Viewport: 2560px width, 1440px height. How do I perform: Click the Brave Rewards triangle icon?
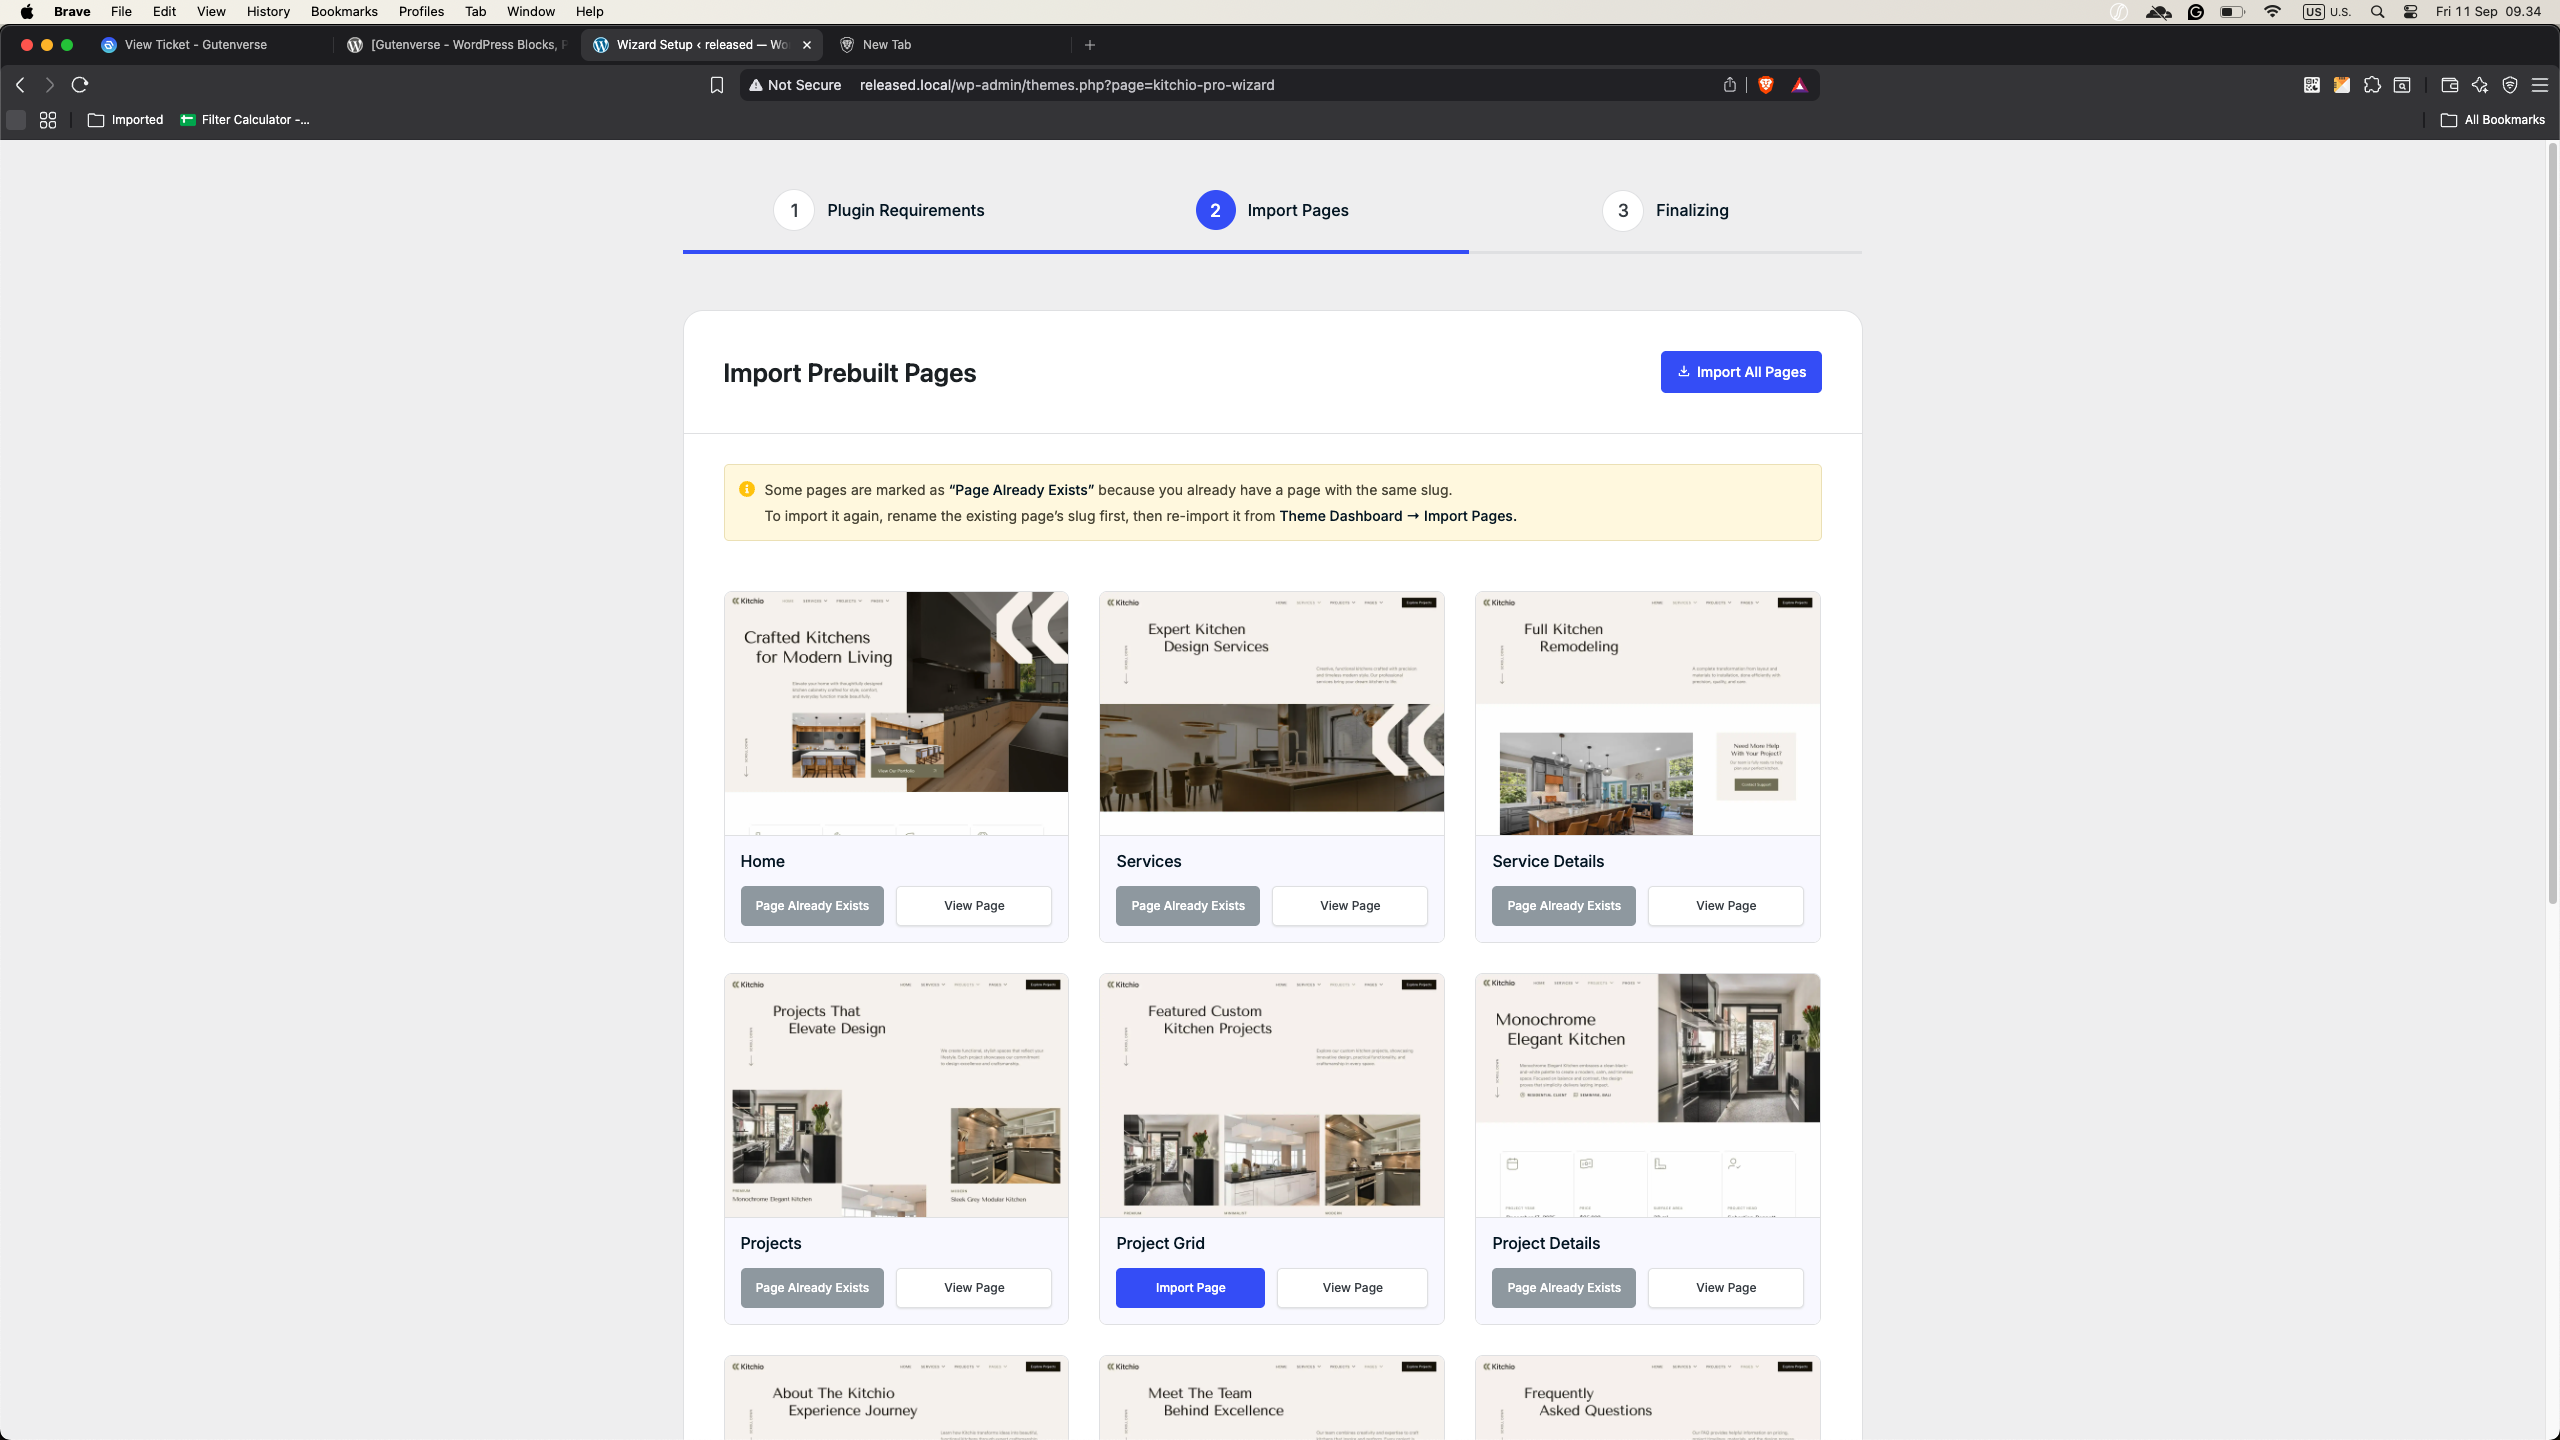(x=1799, y=85)
